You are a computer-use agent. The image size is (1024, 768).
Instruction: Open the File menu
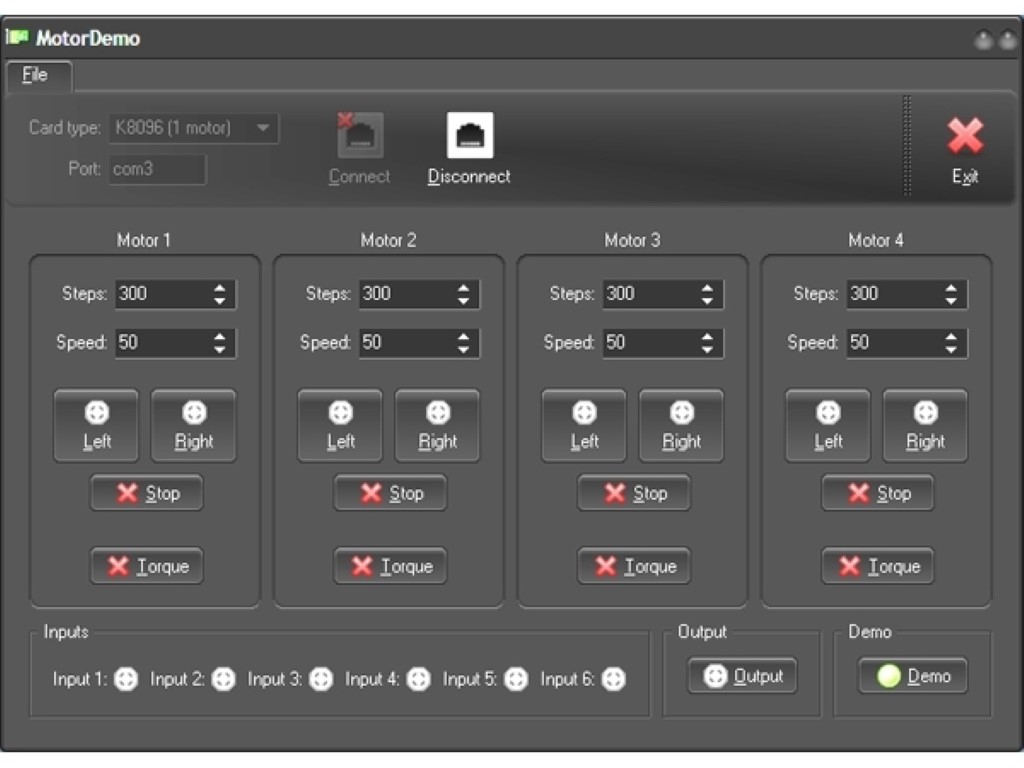tap(35, 75)
